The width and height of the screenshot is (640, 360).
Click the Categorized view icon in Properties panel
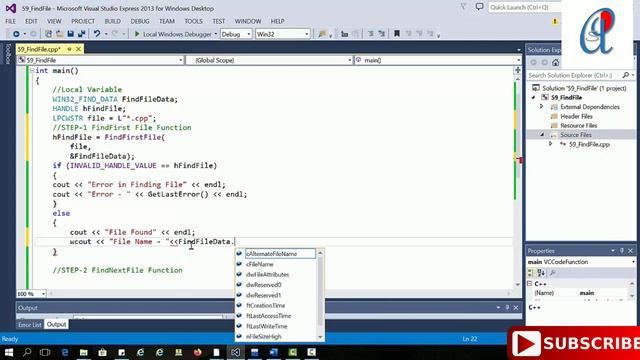click(x=531, y=273)
